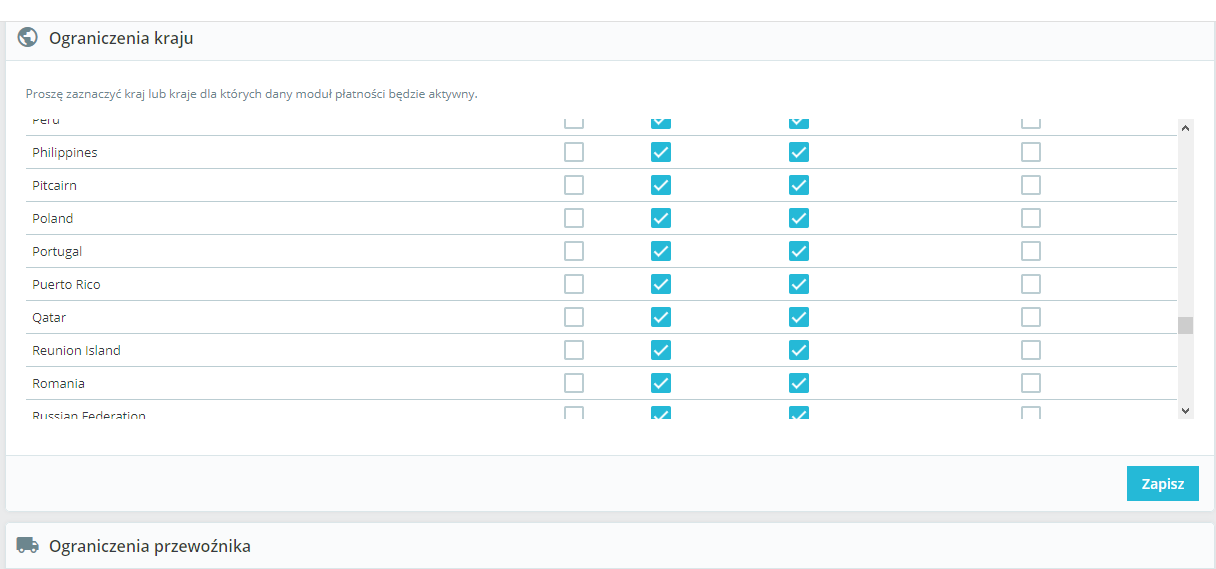Click the Puerto Rico country name
1216x569 pixels.
tap(66, 284)
